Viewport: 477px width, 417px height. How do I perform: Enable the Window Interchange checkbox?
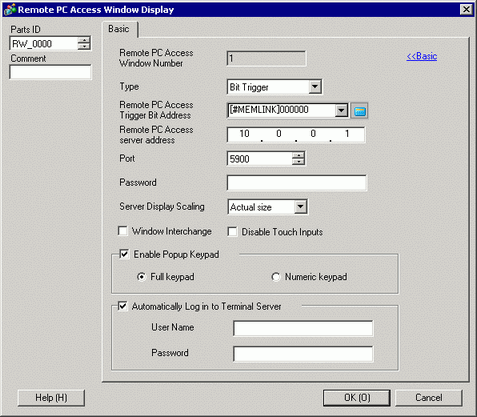(x=123, y=231)
